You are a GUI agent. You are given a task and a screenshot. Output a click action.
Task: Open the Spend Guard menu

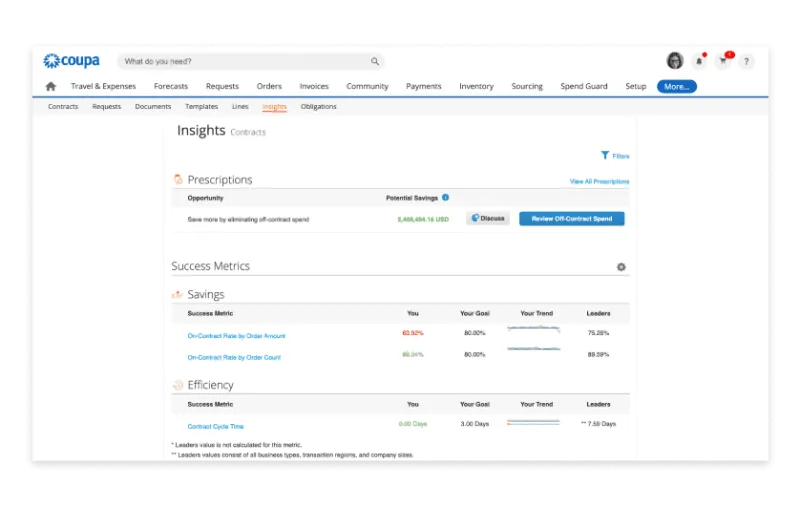584,86
